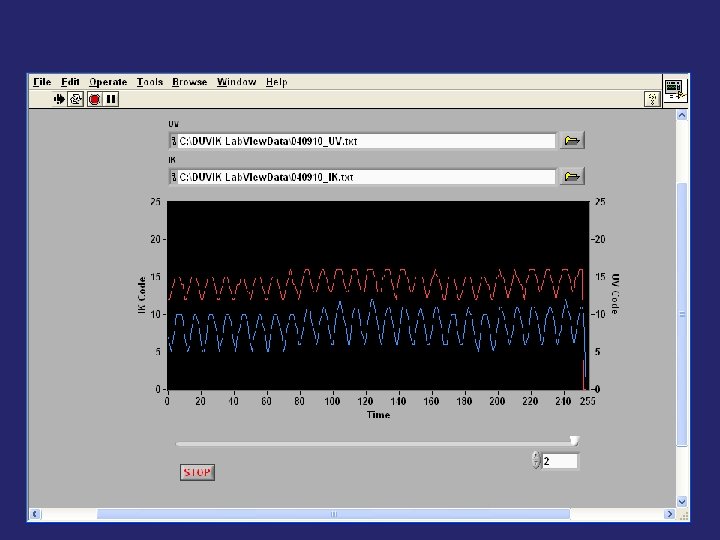
Task: Click the Run Continuously toolbar icon
Action: 76,99
